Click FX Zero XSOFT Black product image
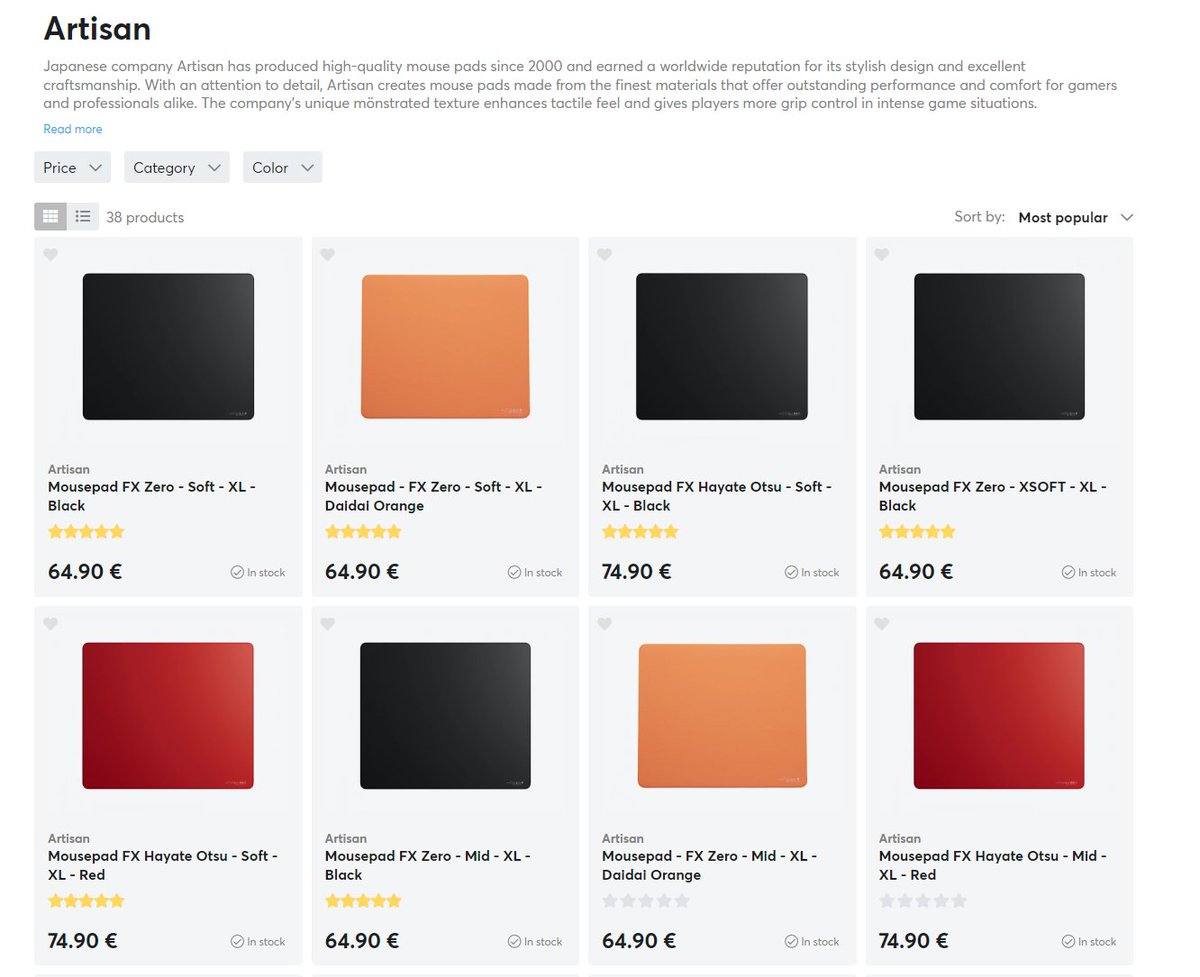The height and width of the screenshot is (977, 1200). tap(999, 346)
